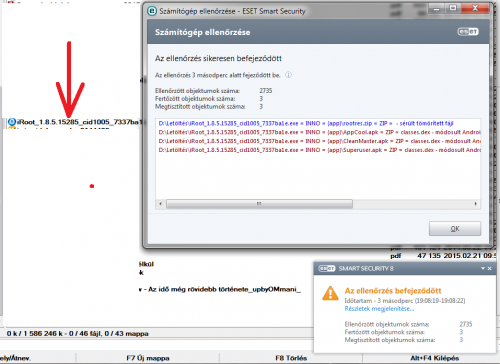Image resolution: width=500 pixels, height=364 pixels.
Task: Click ESET icon in window title bar
Action: [x=152, y=11]
